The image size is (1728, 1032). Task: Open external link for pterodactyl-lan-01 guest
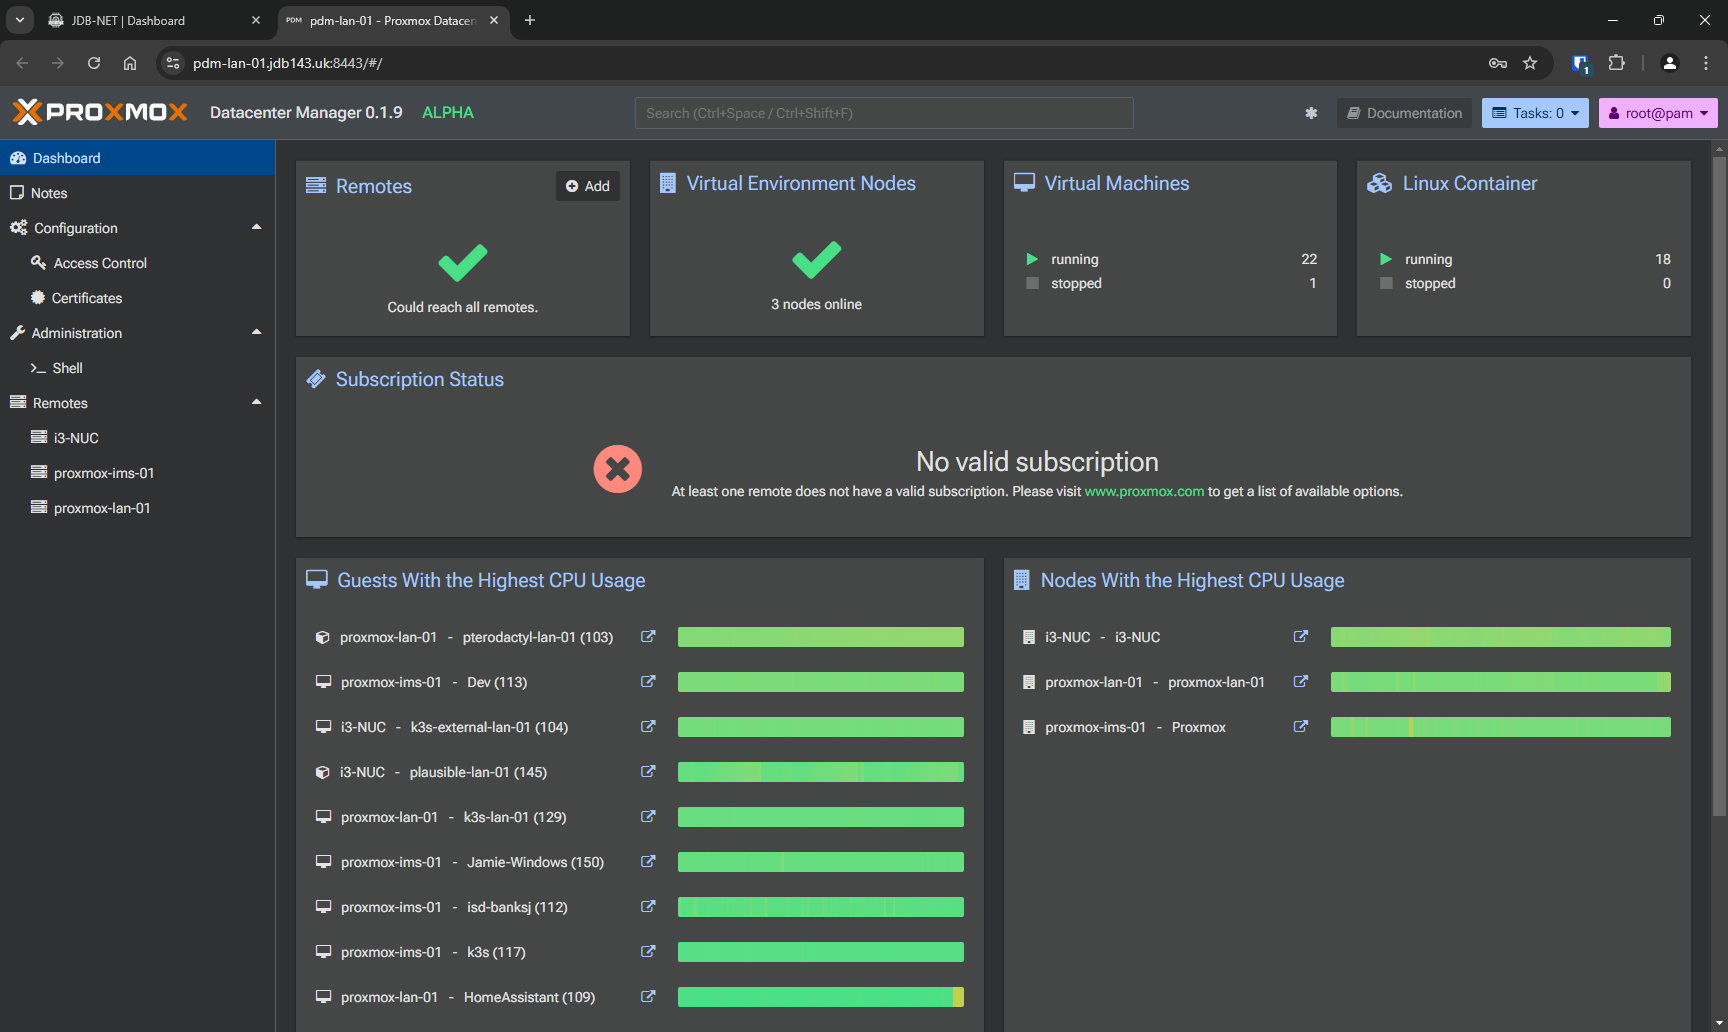tap(648, 637)
